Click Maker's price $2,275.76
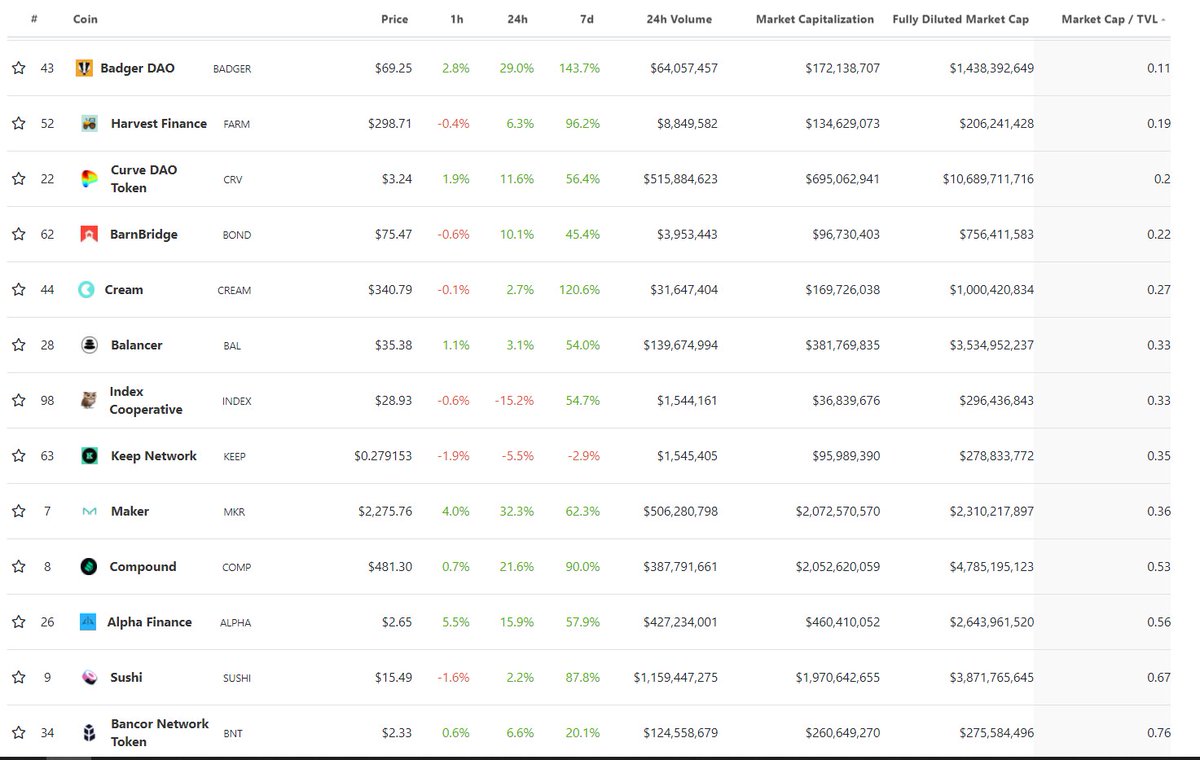The width and height of the screenshot is (1200, 760). pos(385,511)
